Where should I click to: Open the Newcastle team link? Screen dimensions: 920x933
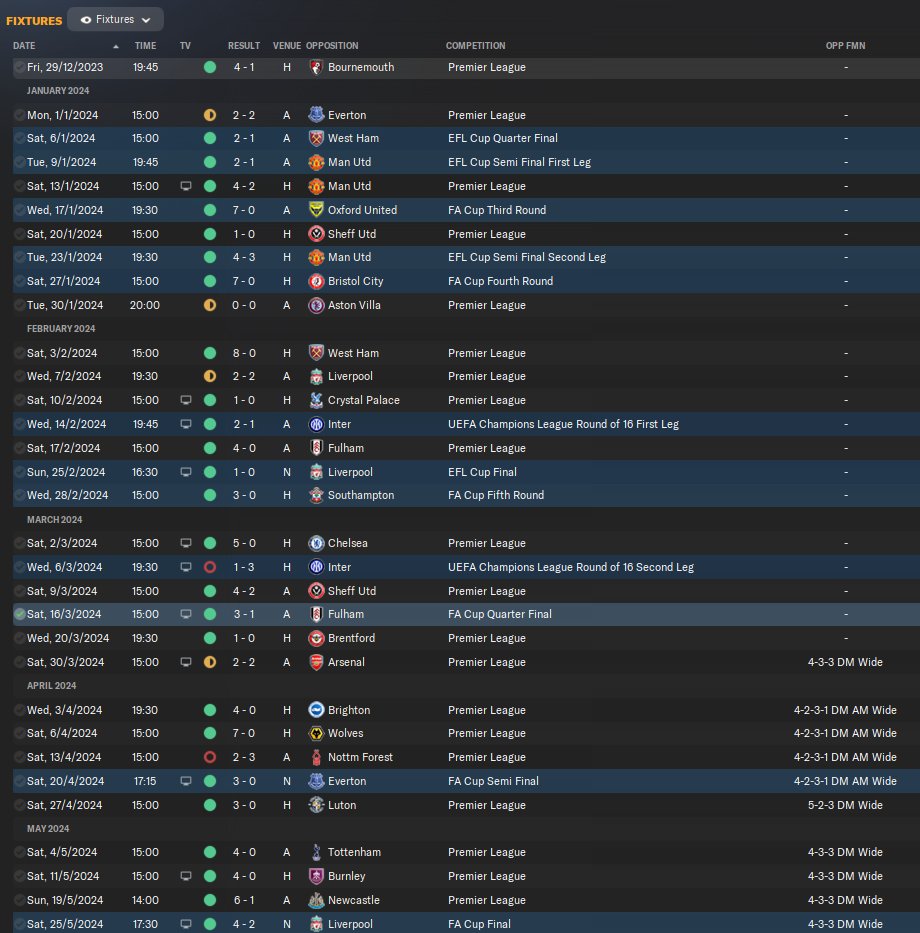[x=353, y=900]
